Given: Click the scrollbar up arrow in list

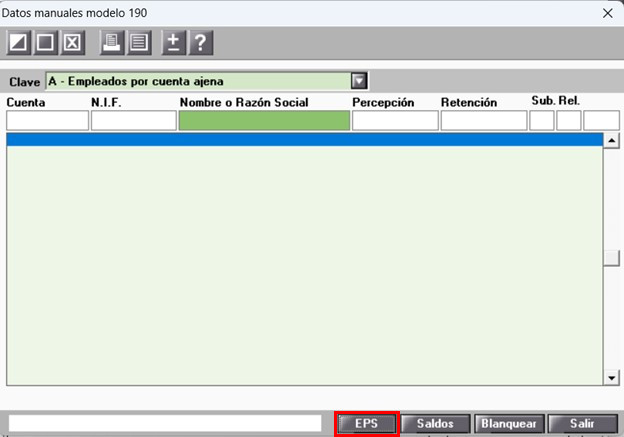Looking at the screenshot, I should tap(612, 140).
